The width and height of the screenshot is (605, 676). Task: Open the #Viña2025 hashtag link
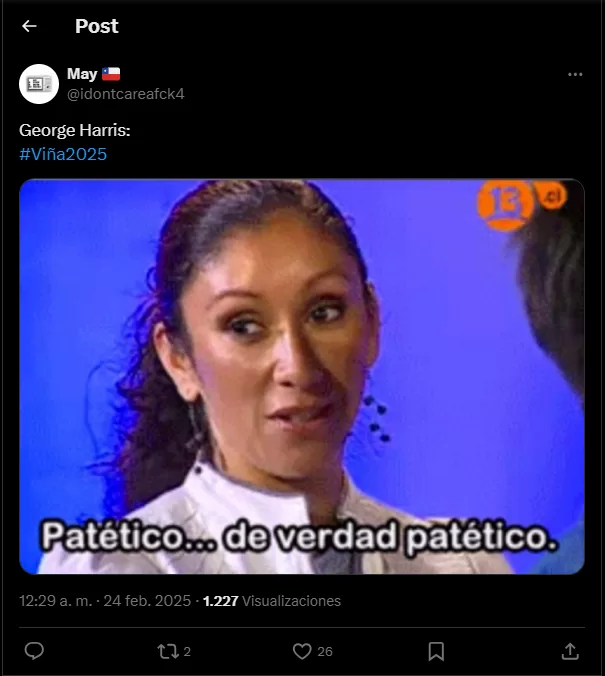[x=63, y=154]
